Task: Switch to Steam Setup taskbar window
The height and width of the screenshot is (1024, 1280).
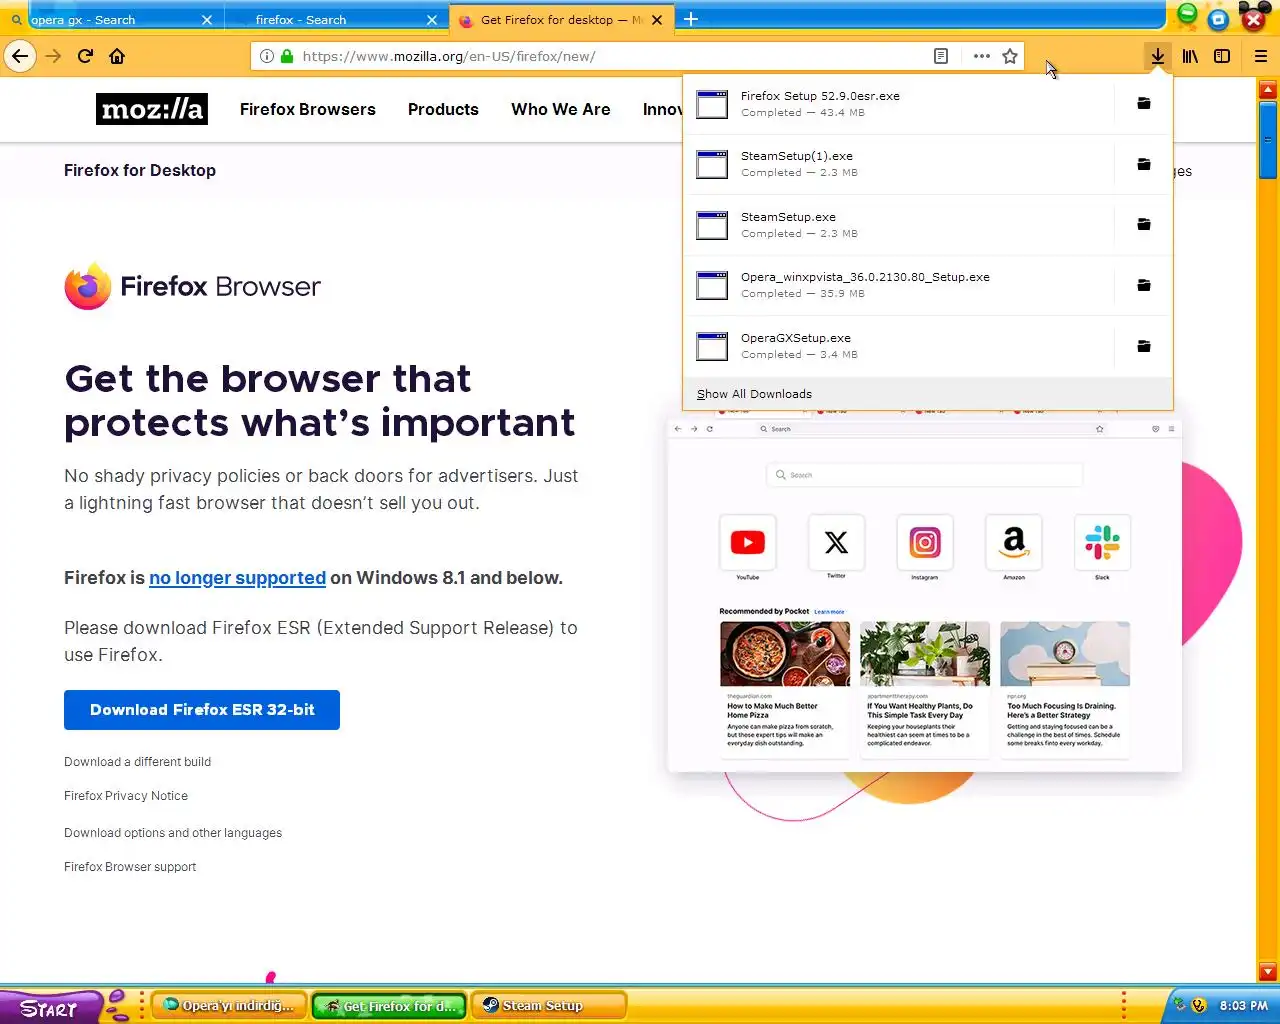Action: click(548, 1006)
